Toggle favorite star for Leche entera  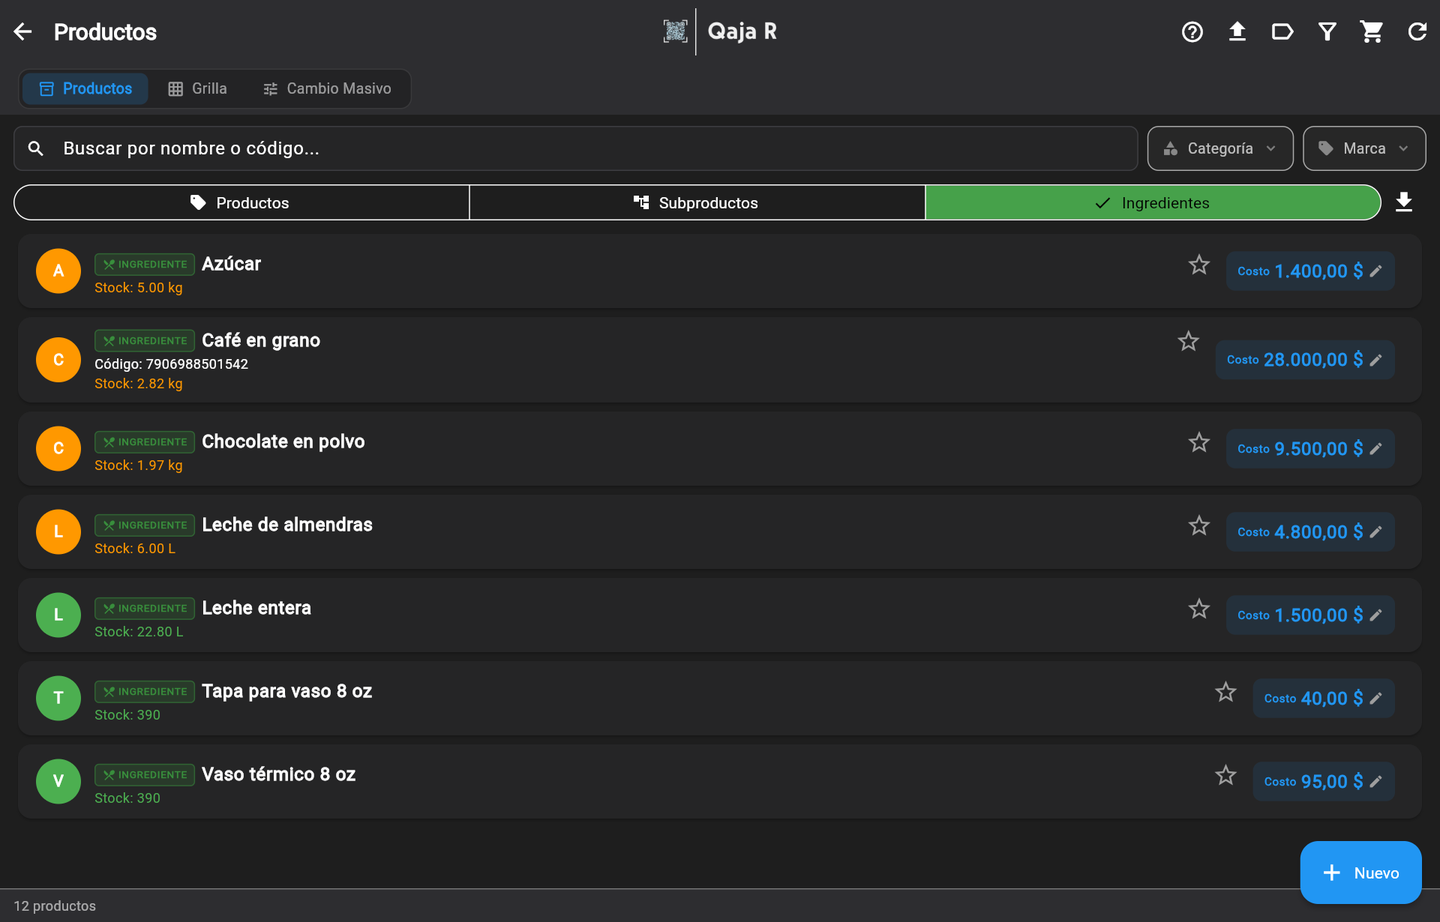pos(1199,609)
